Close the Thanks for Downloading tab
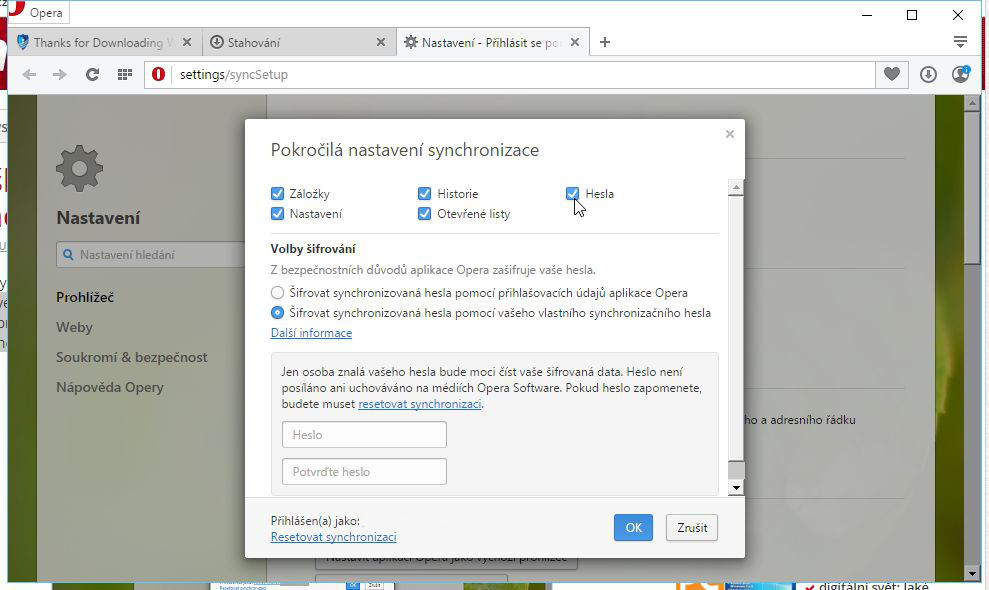 point(187,42)
